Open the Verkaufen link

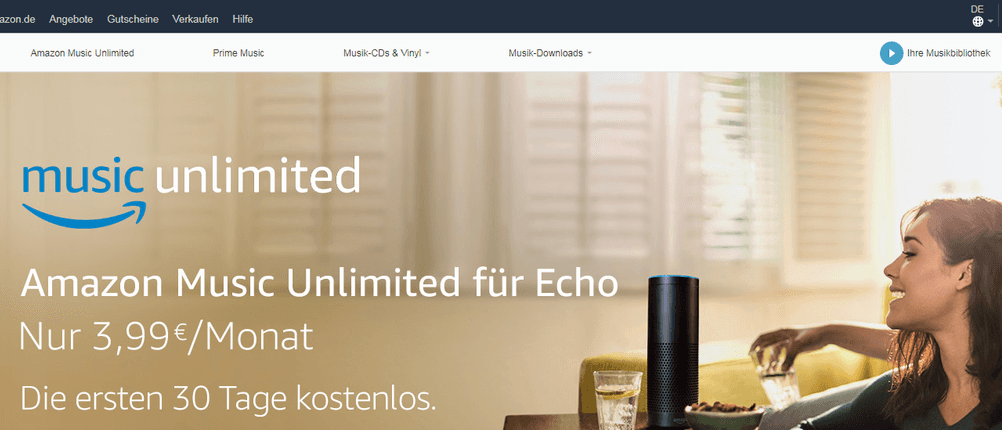[x=196, y=19]
